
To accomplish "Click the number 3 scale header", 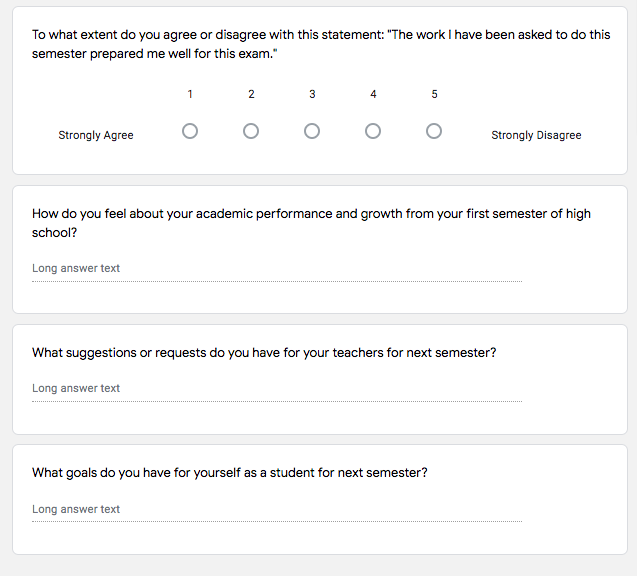I will tap(312, 94).
